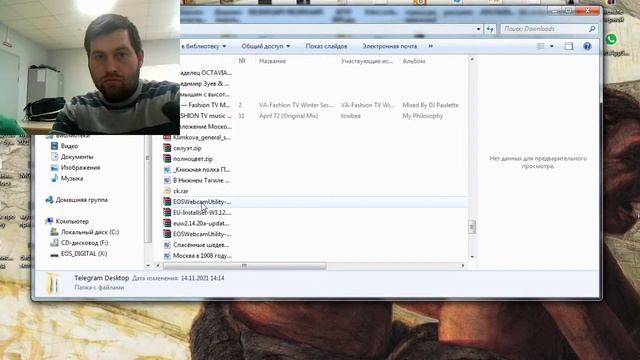
Task: Expand the view options dropdown arrow
Action: pyautogui.click(x=552, y=46)
